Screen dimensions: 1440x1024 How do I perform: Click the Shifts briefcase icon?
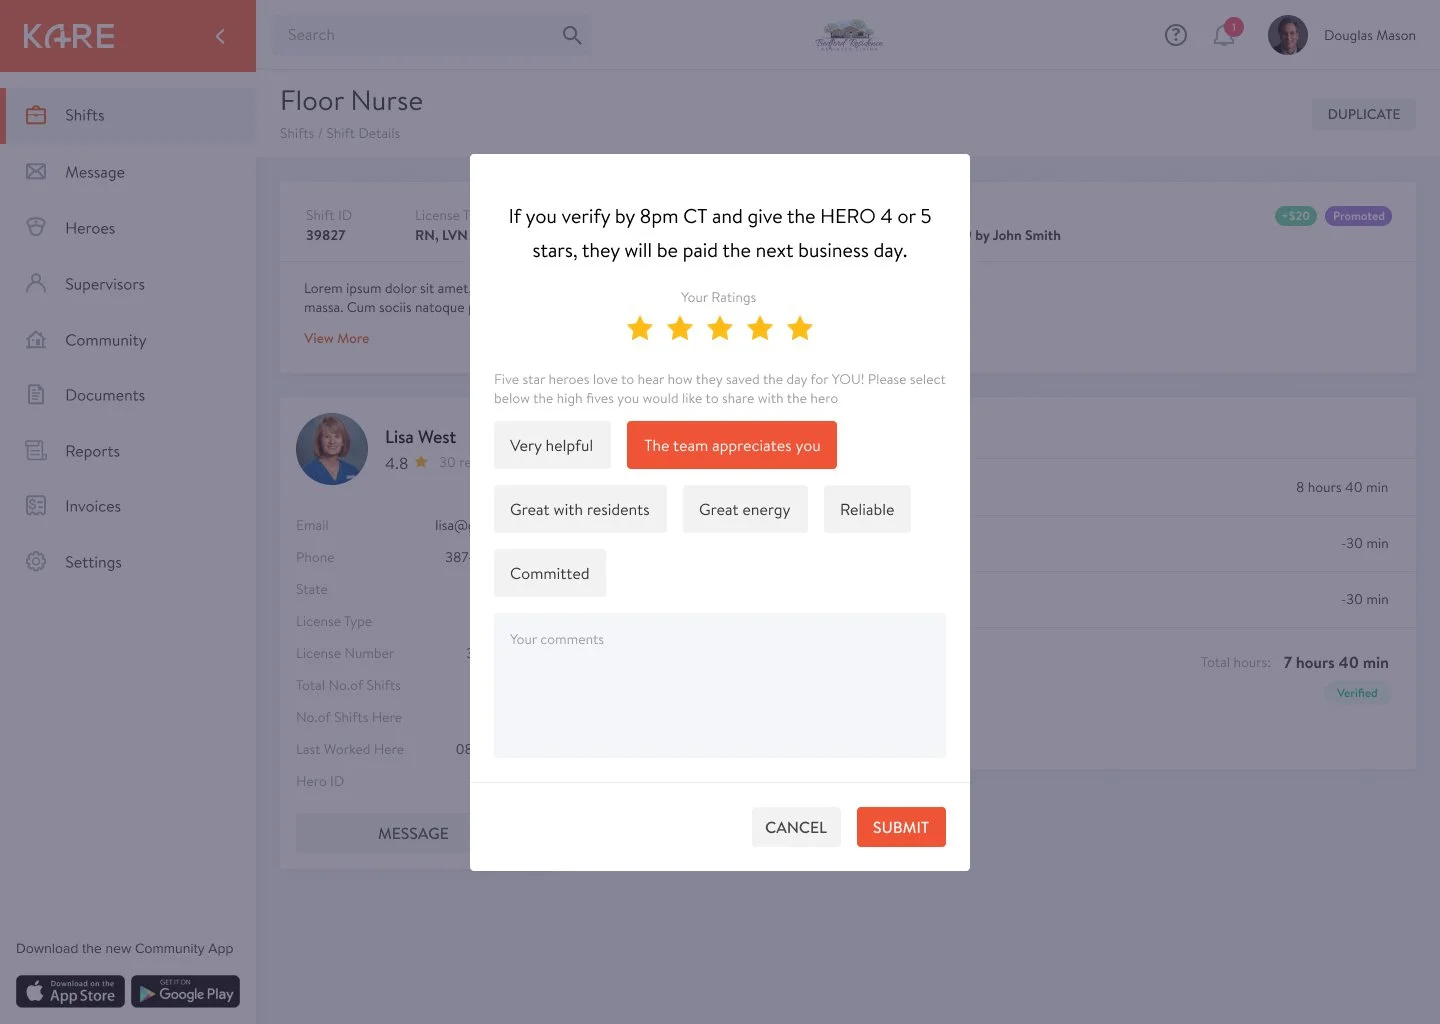coord(36,115)
